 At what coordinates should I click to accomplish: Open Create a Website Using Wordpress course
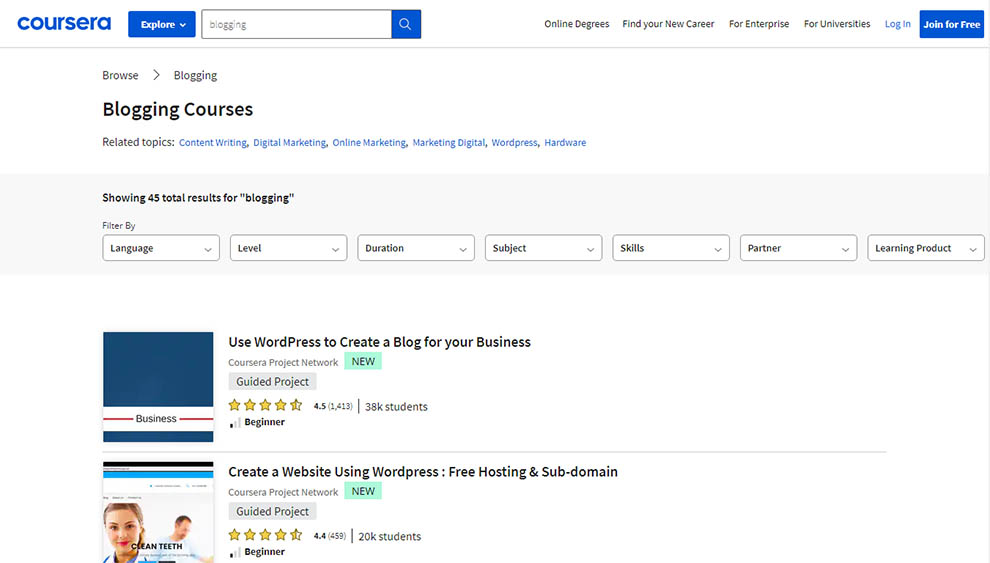(423, 472)
